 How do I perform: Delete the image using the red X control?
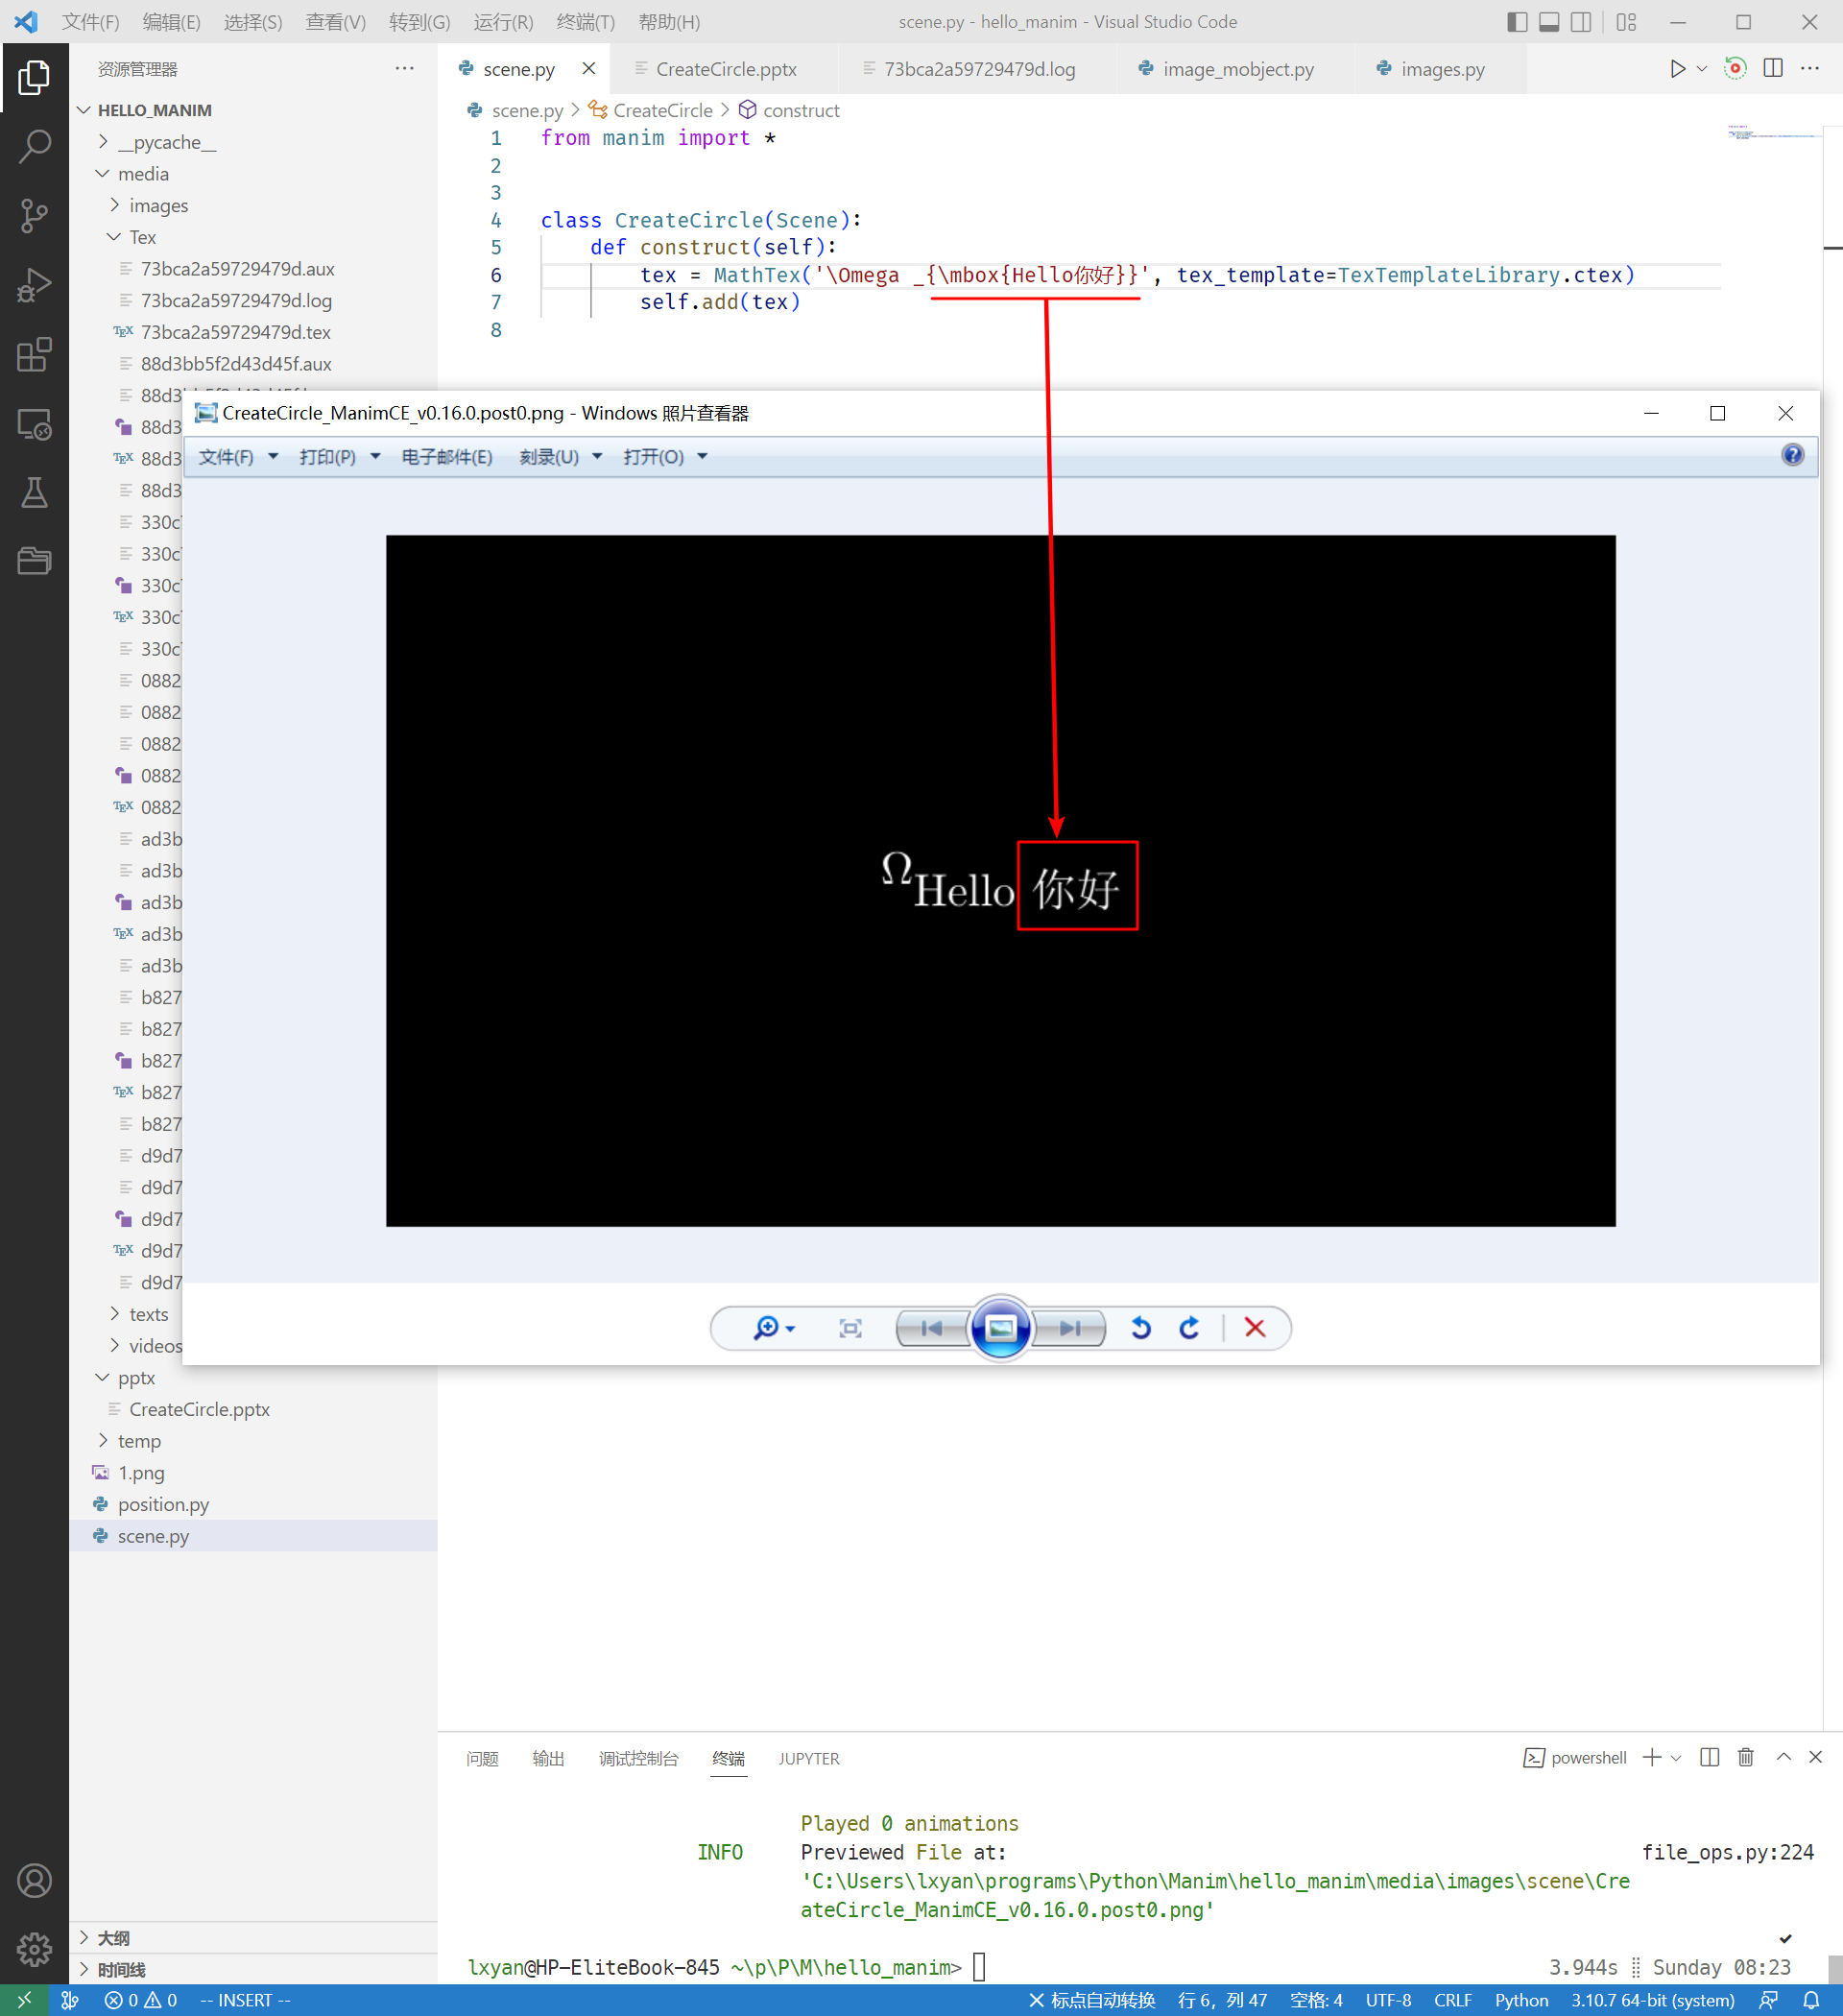[1255, 1328]
